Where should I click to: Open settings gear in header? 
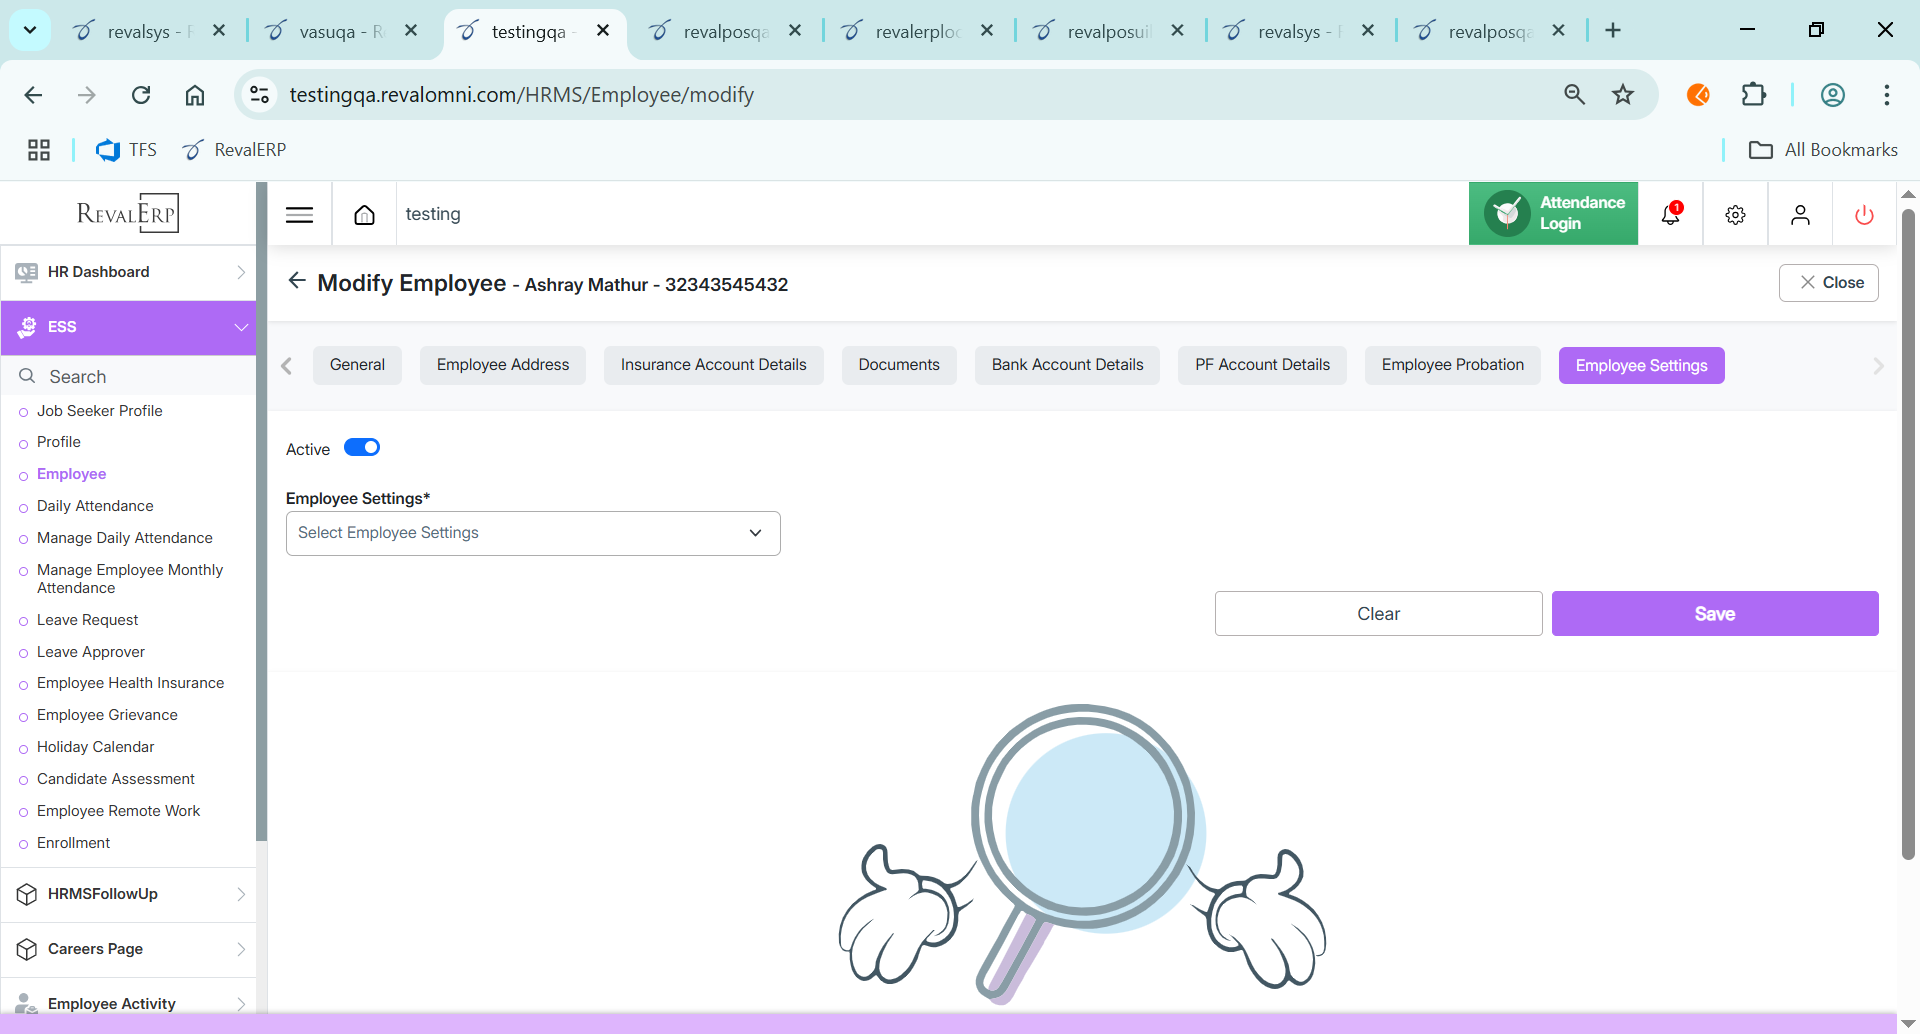click(1735, 215)
